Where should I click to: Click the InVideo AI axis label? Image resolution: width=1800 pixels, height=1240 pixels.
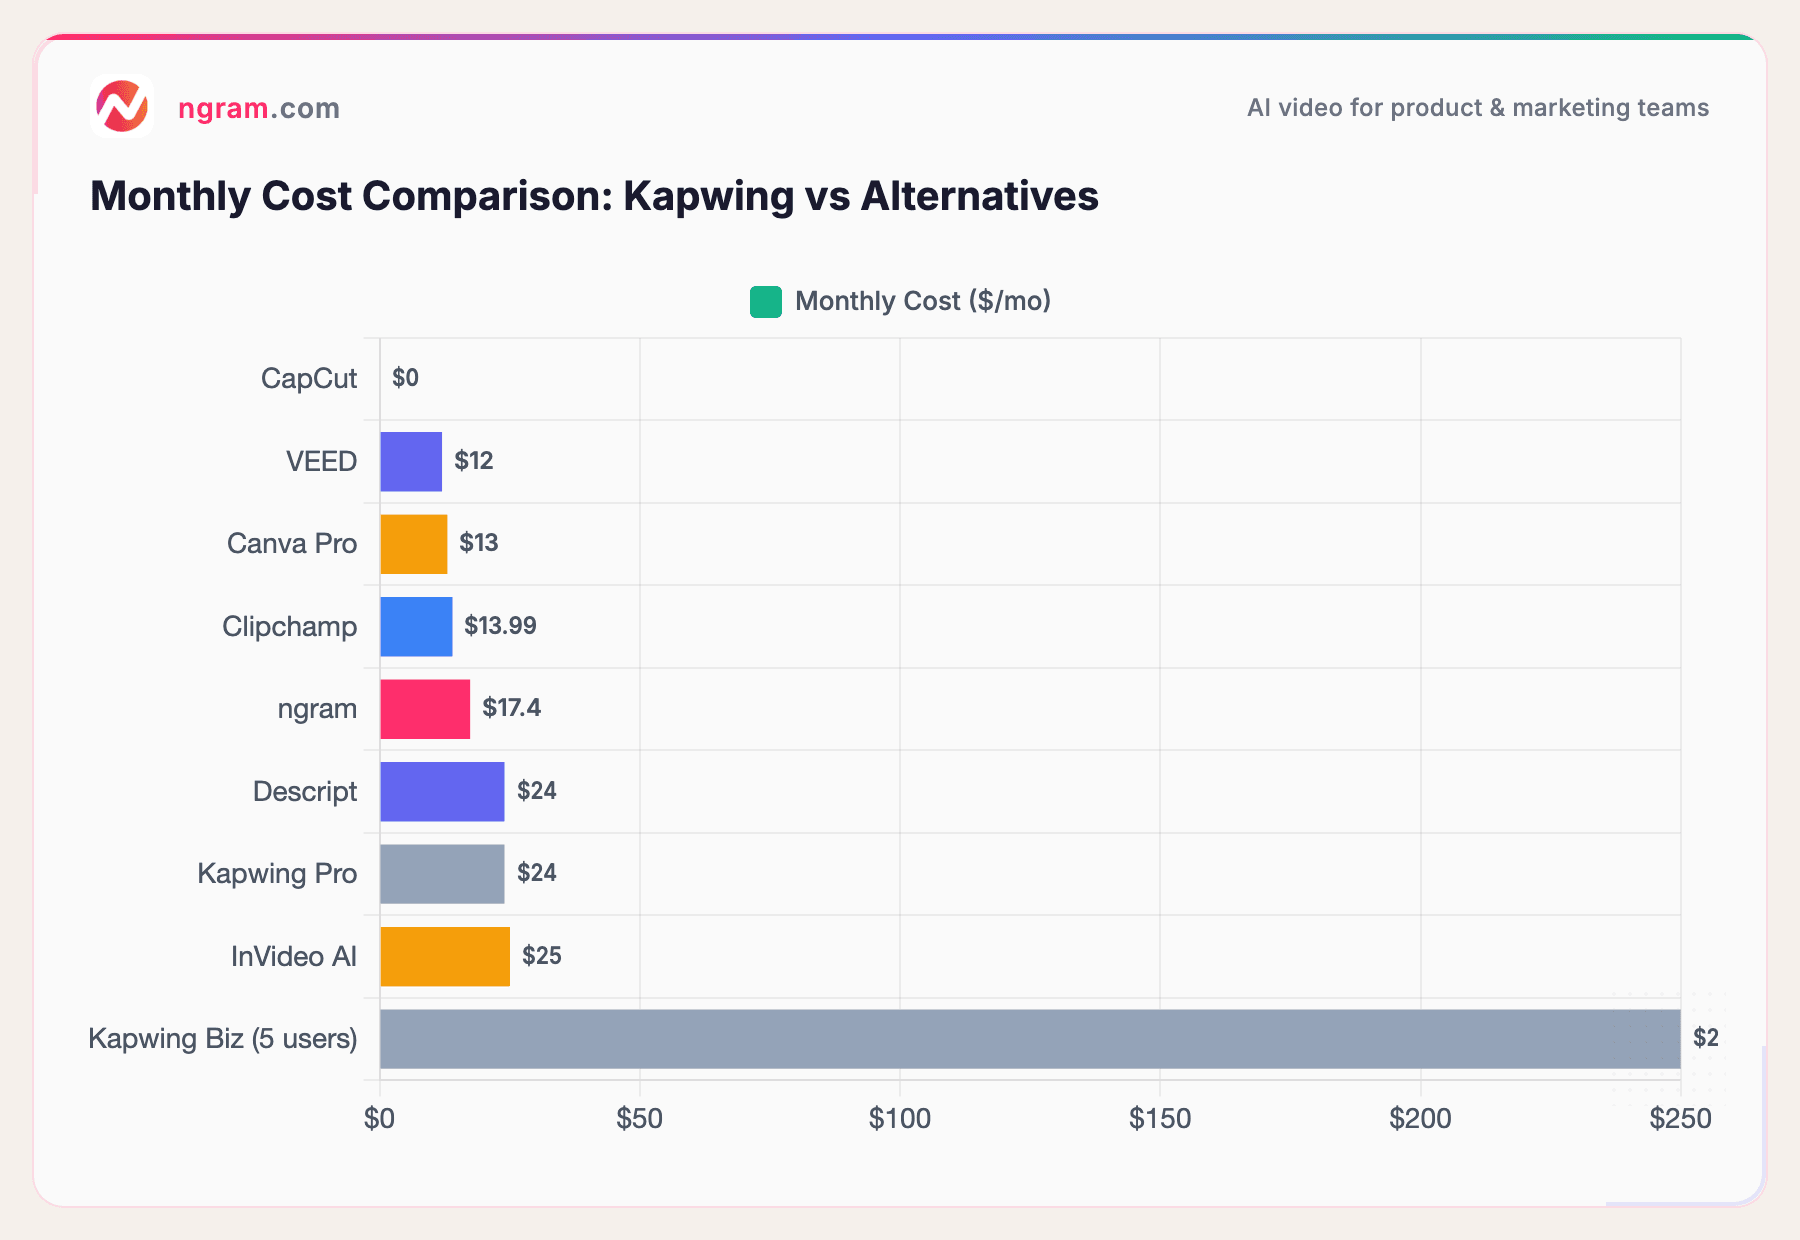point(291,956)
